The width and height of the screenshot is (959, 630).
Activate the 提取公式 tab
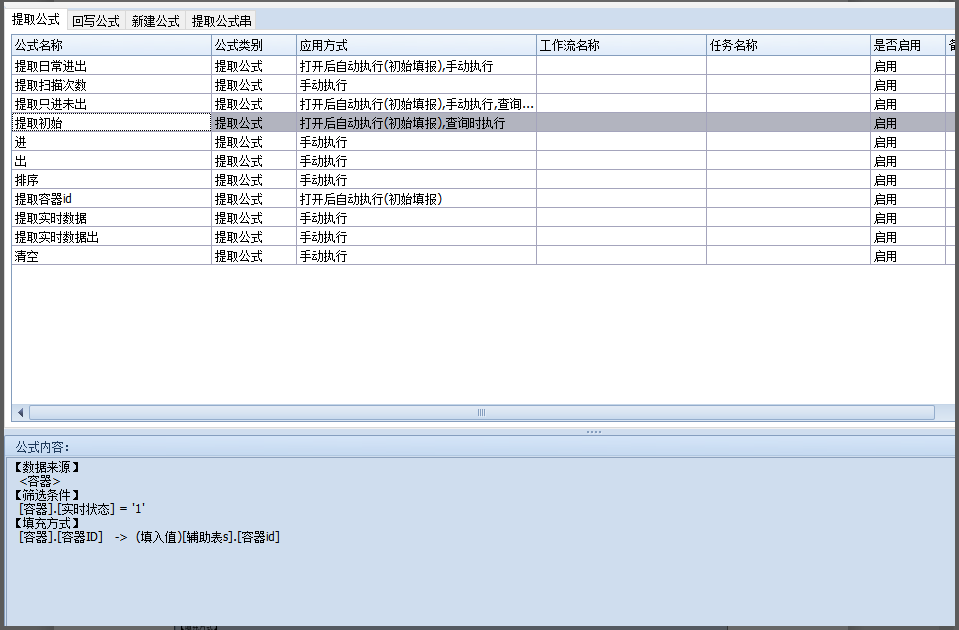click(x=36, y=19)
